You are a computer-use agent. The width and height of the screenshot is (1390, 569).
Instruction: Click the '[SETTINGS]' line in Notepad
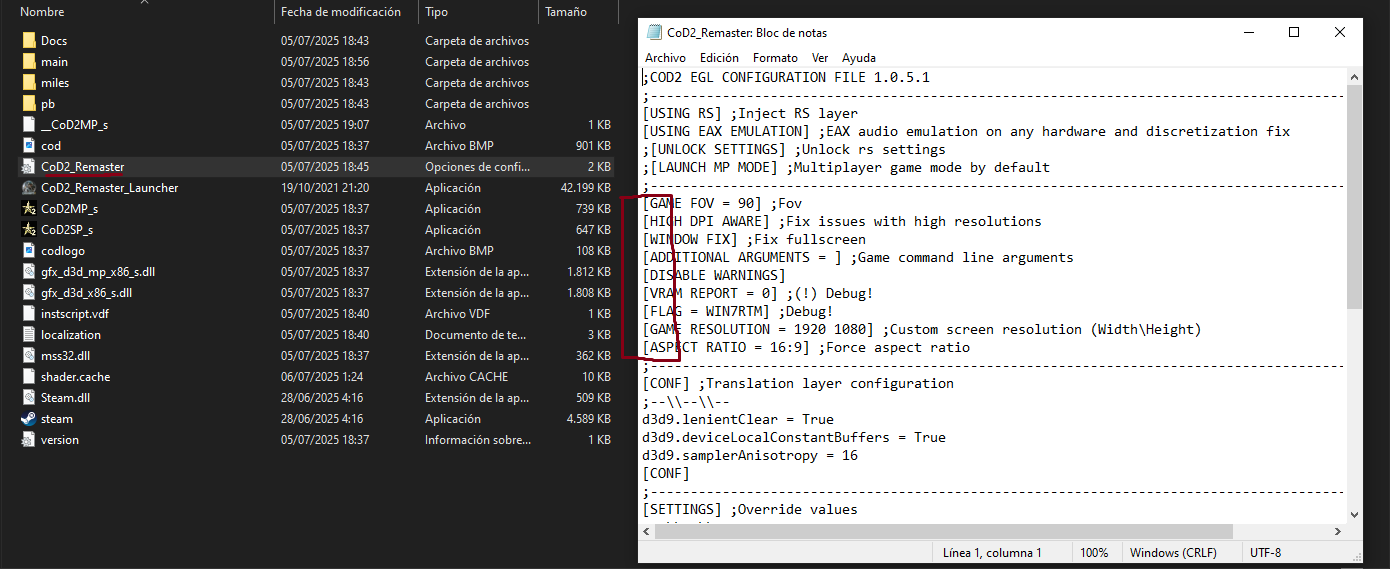pyautogui.click(x=750, y=509)
